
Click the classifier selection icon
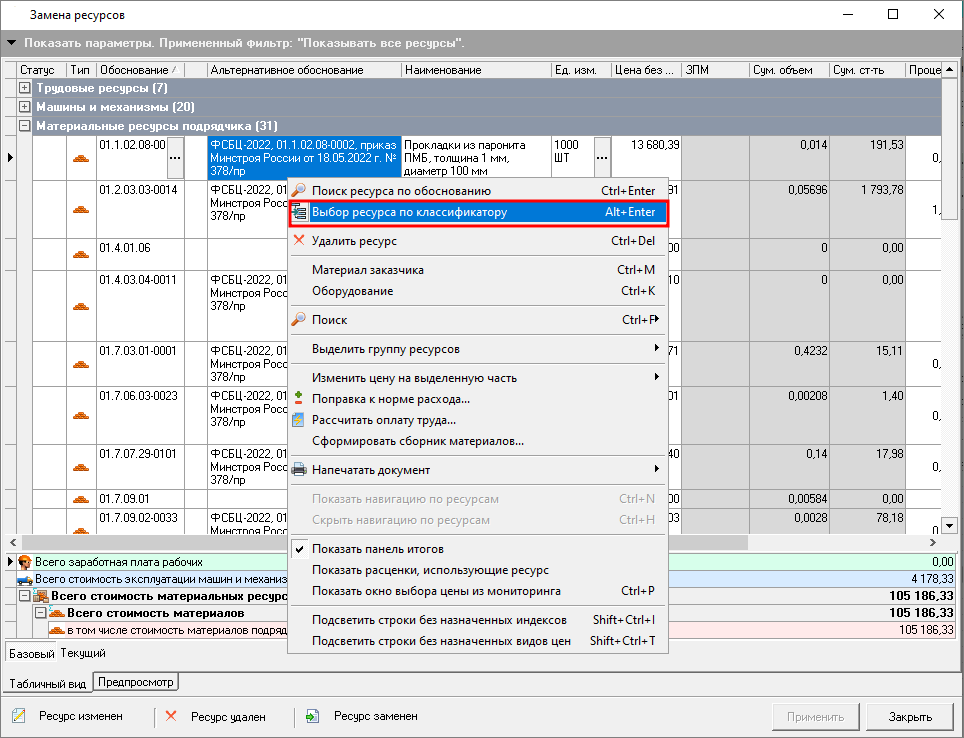[x=298, y=212]
